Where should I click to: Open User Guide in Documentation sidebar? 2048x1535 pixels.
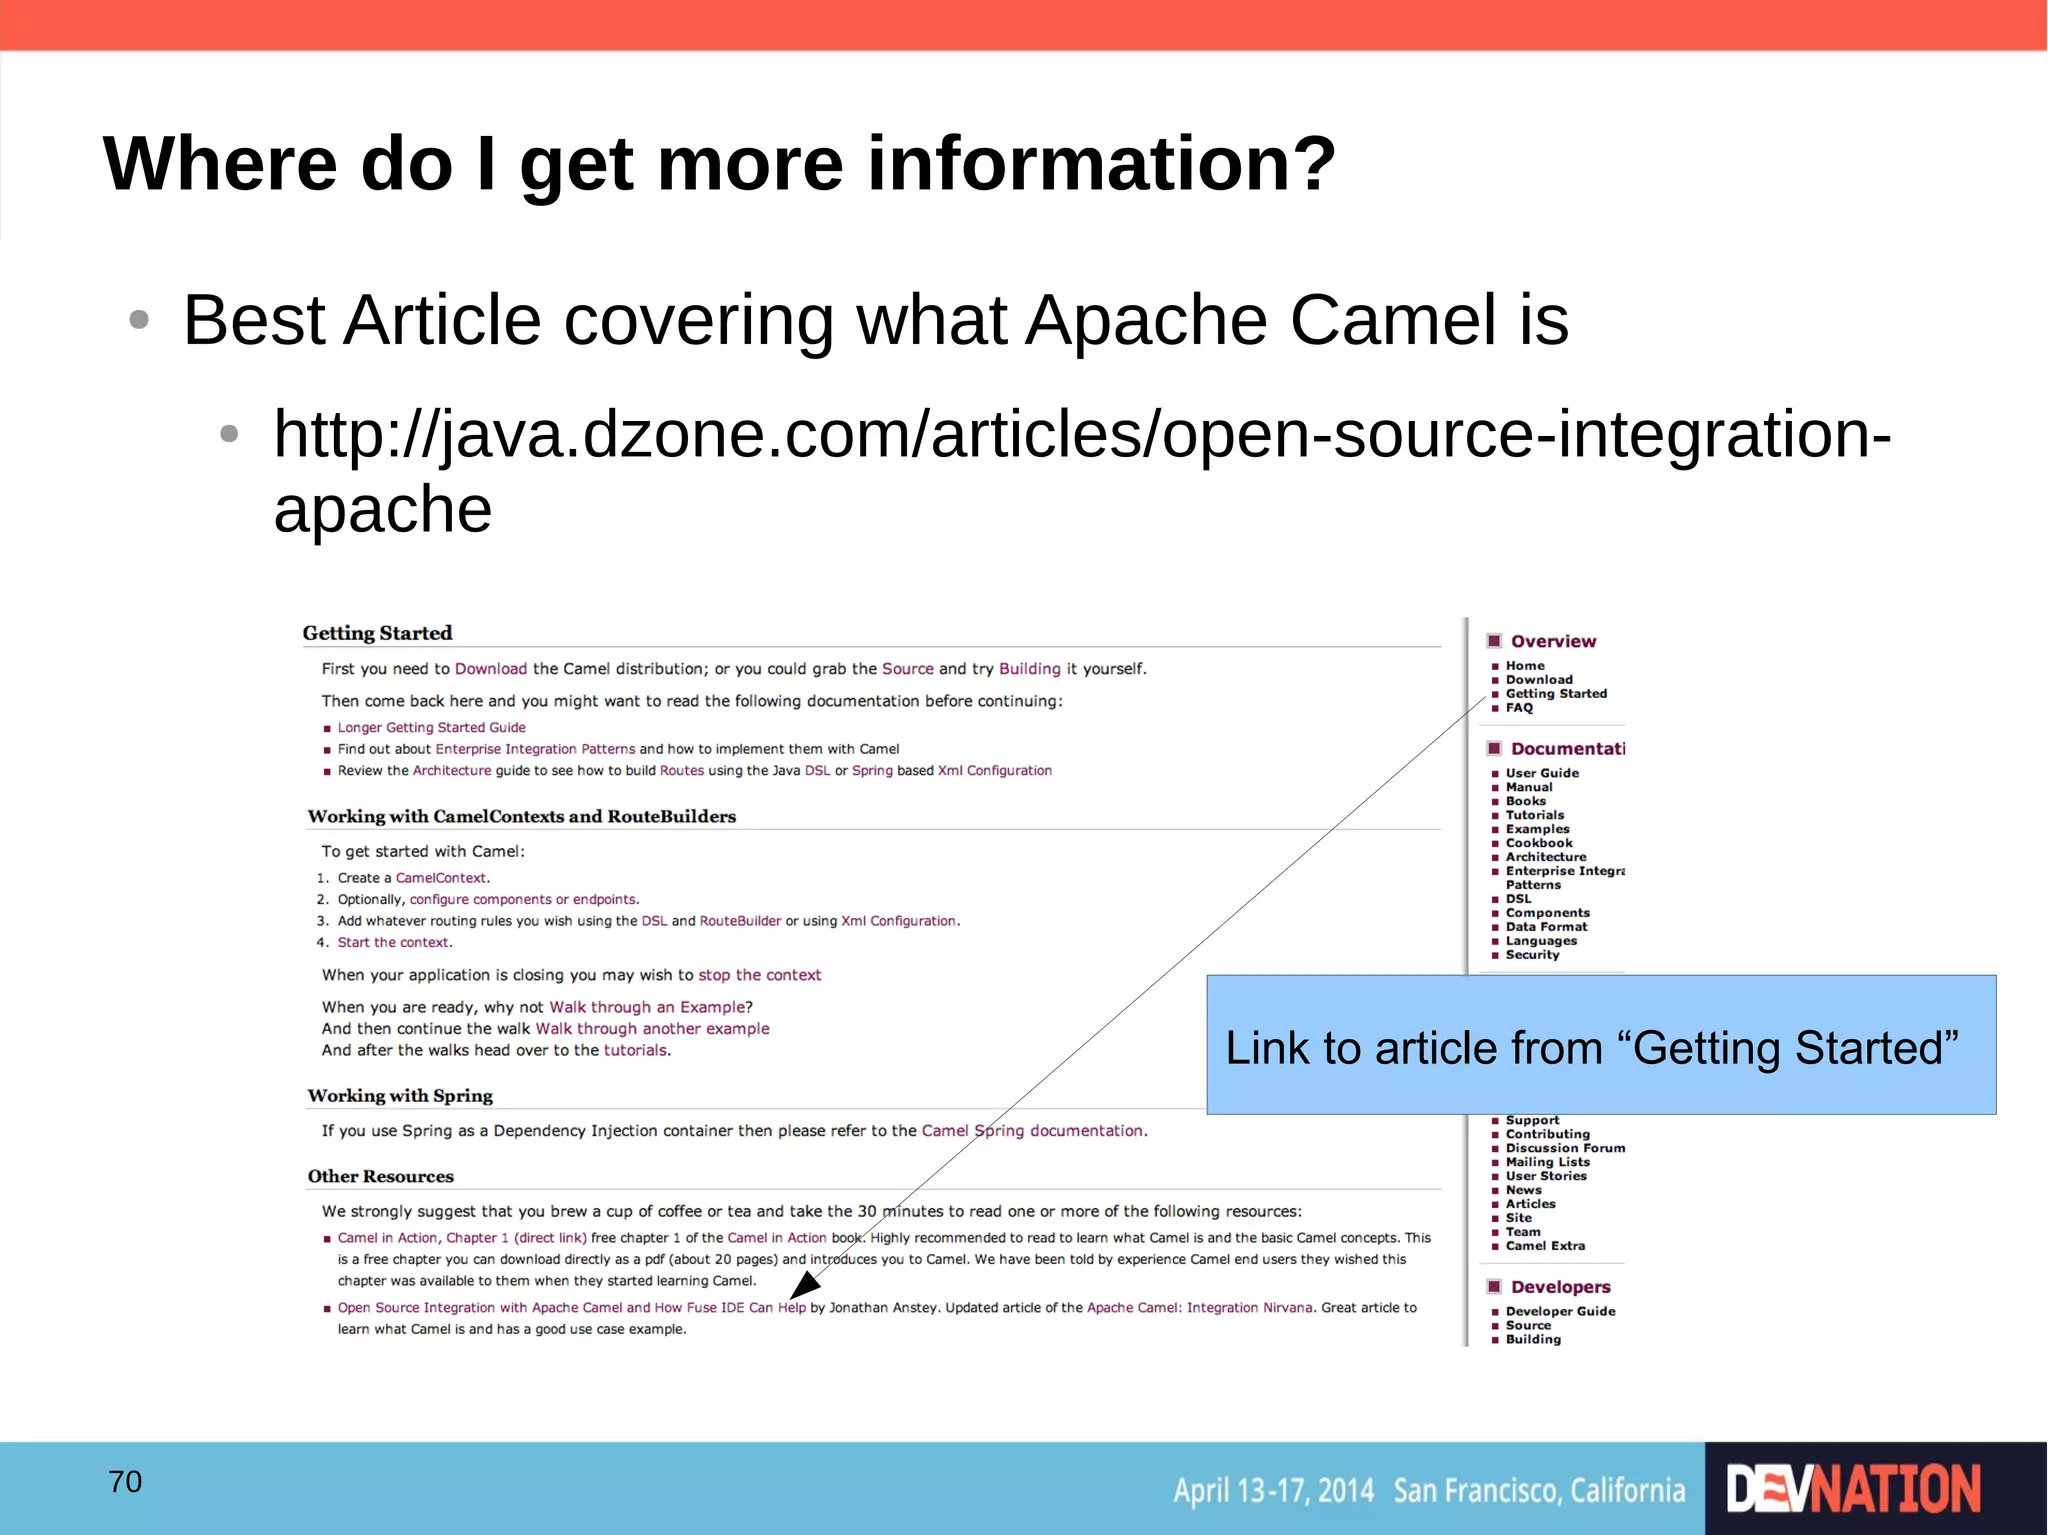pyautogui.click(x=1542, y=773)
